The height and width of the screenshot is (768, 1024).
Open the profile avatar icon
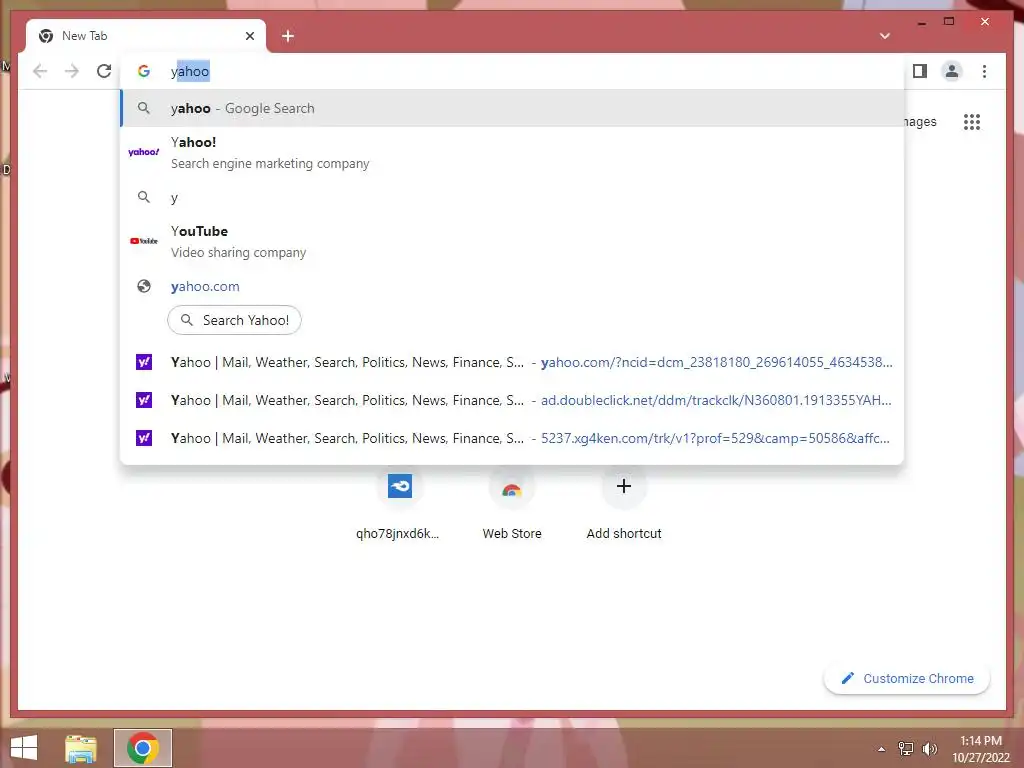click(952, 71)
